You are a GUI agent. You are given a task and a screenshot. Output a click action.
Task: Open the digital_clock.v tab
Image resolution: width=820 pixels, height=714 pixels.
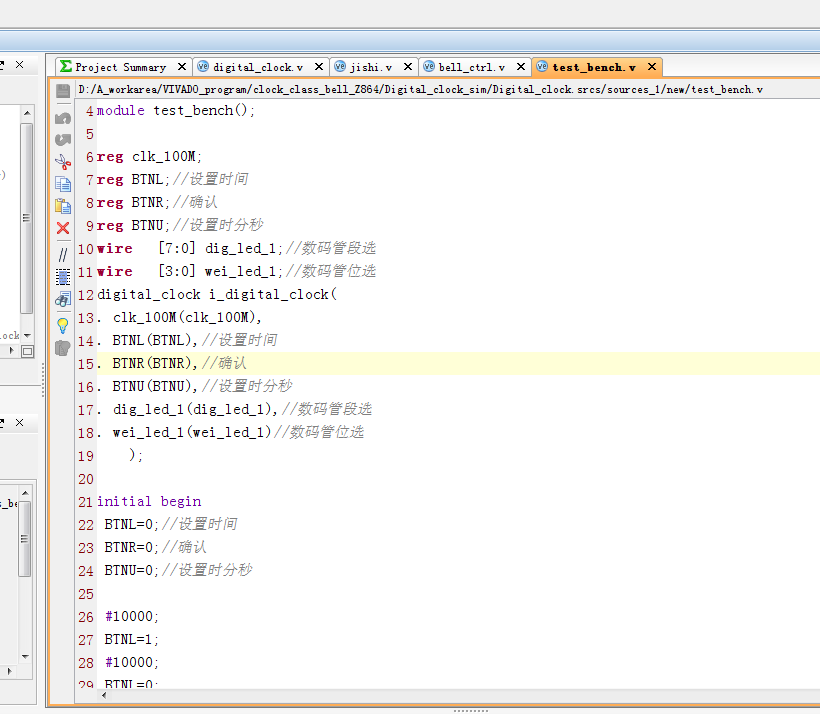tap(252, 67)
